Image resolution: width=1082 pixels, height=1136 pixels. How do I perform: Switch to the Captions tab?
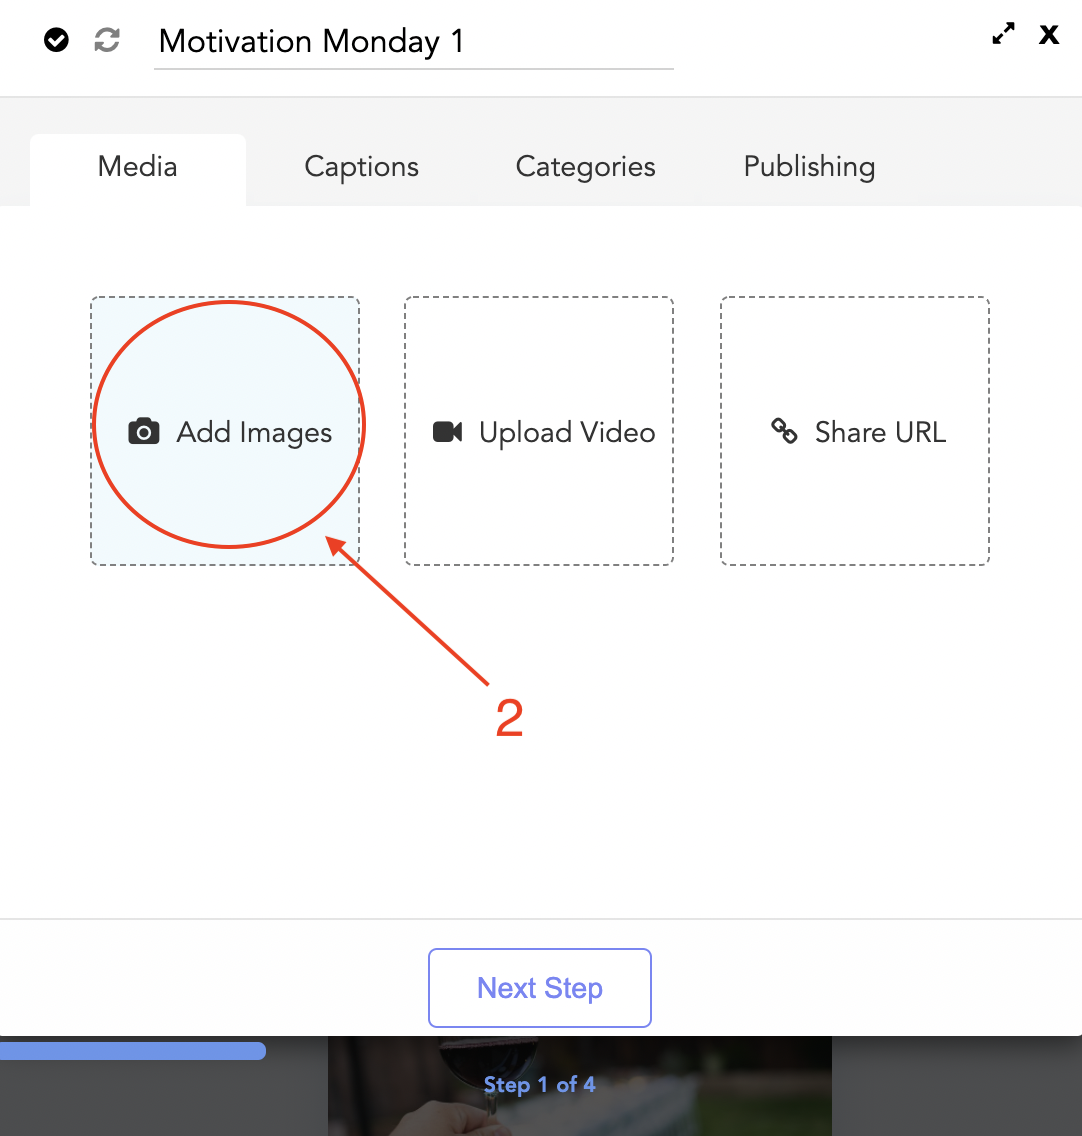361,166
